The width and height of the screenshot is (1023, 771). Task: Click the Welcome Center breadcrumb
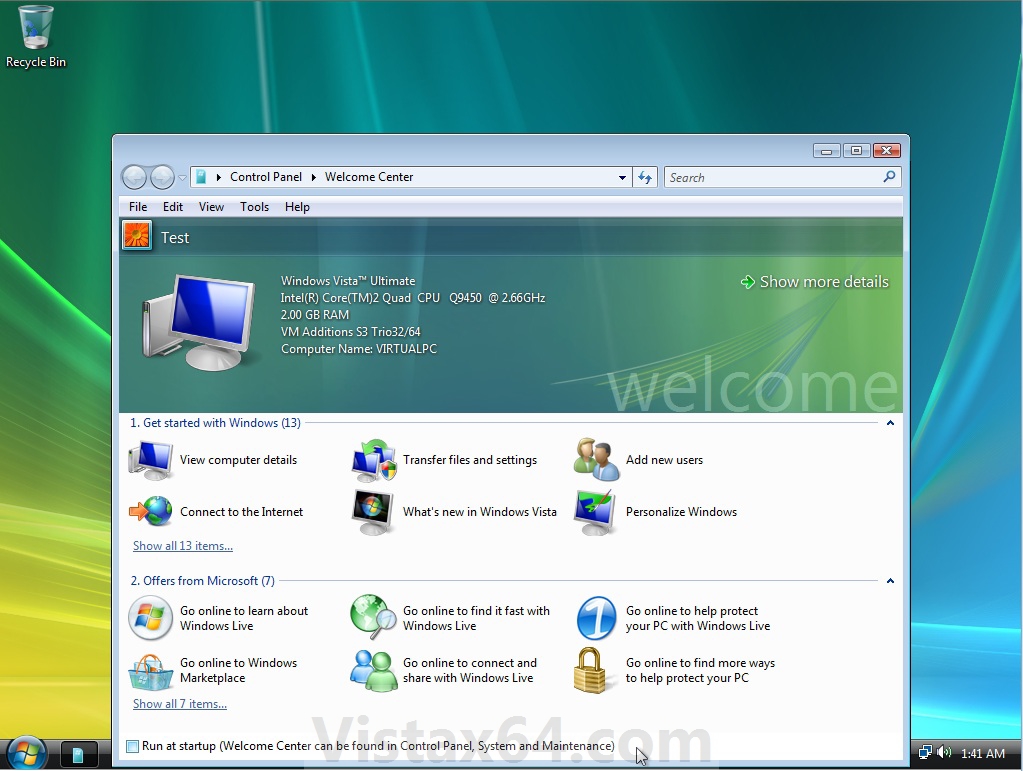pos(369,177)
